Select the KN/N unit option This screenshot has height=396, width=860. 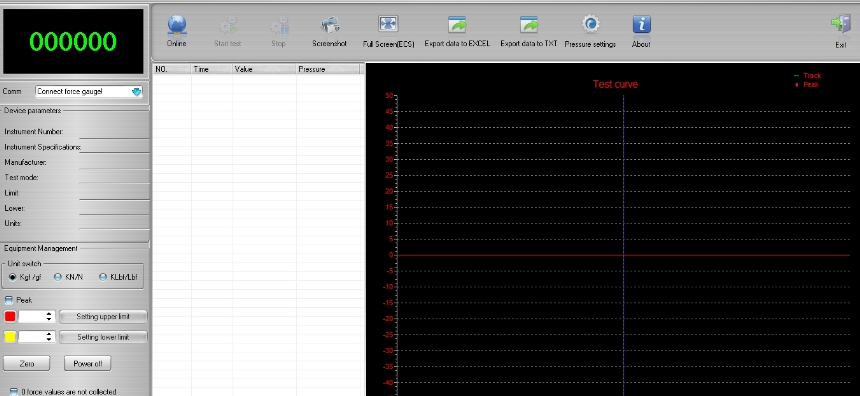[58, 277]
